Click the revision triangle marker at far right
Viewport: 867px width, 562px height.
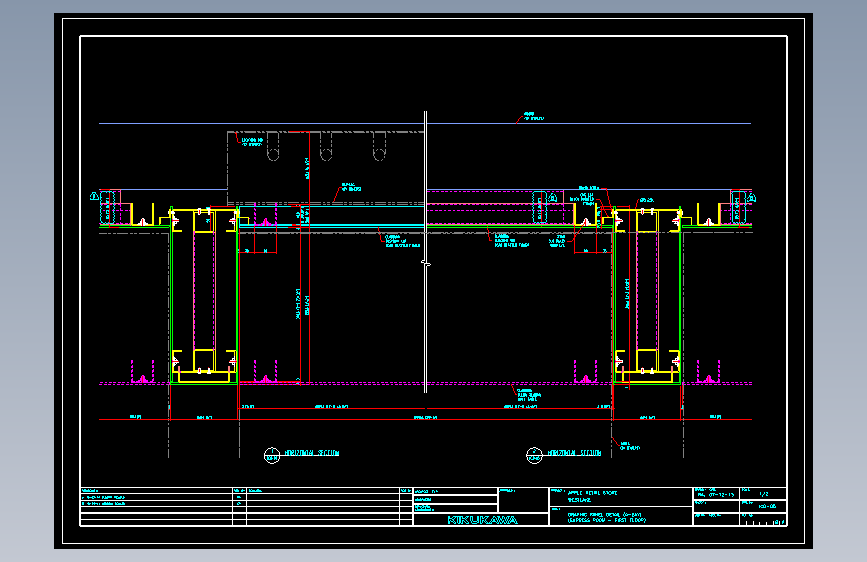tap(752, 197)
